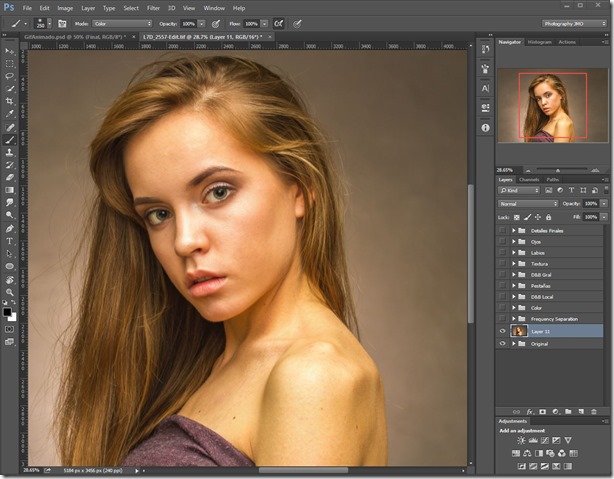Add a Black & White adjustment

pyautogui.click(x=539, y=453)
